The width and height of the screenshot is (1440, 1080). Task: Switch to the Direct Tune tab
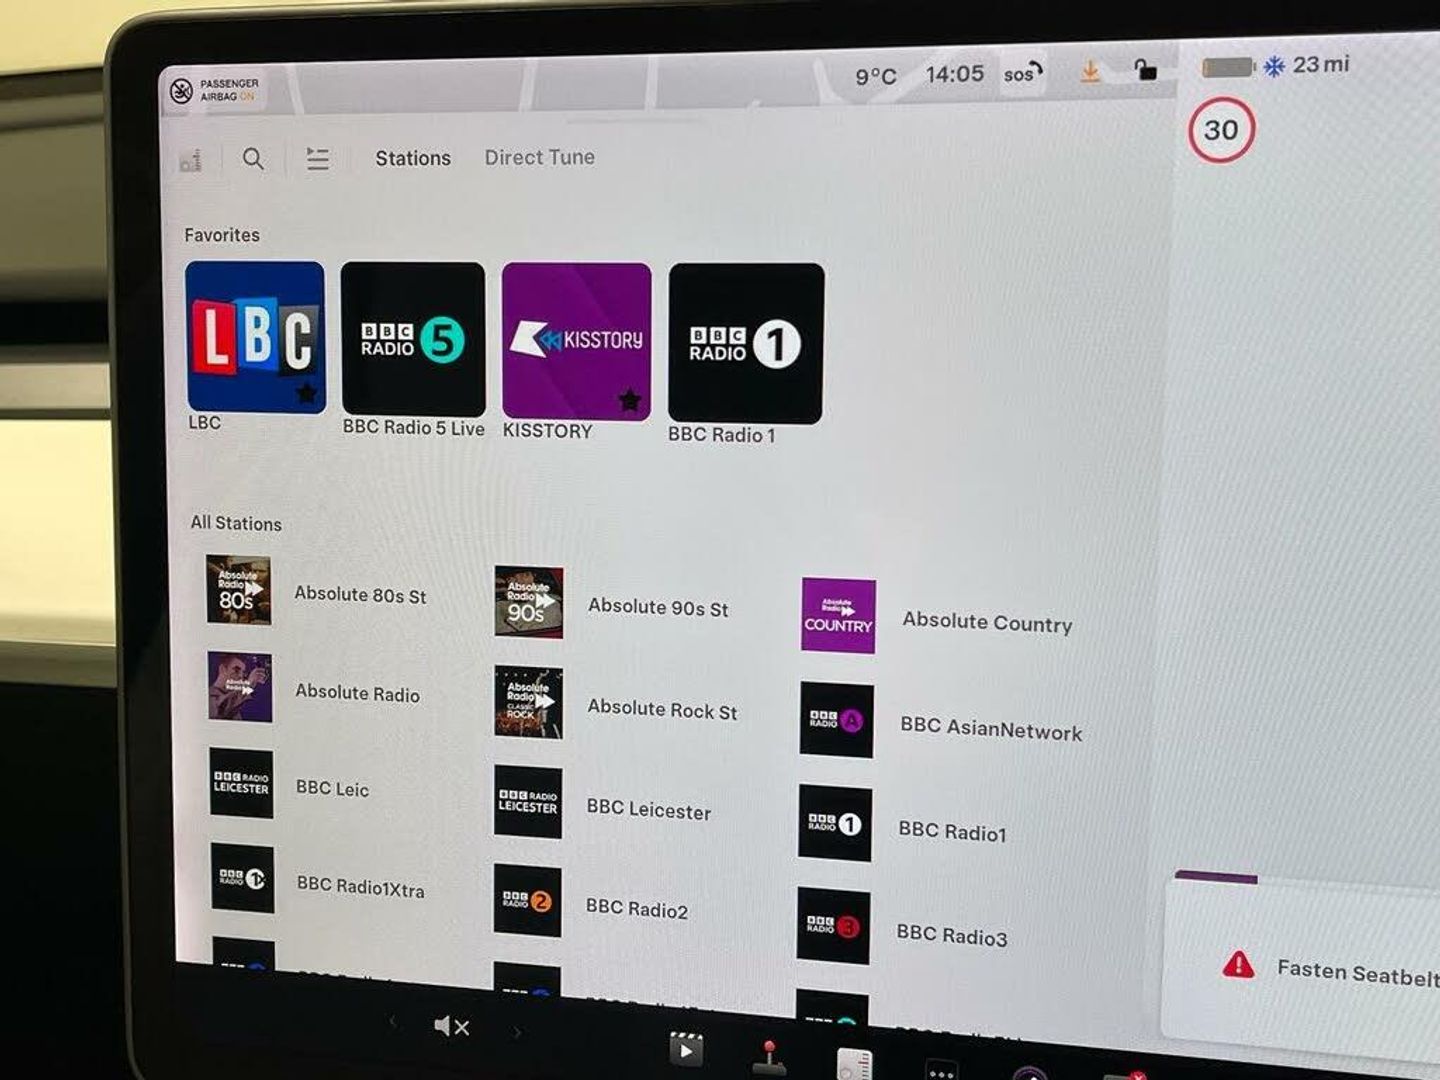click(x=539, y=157)
